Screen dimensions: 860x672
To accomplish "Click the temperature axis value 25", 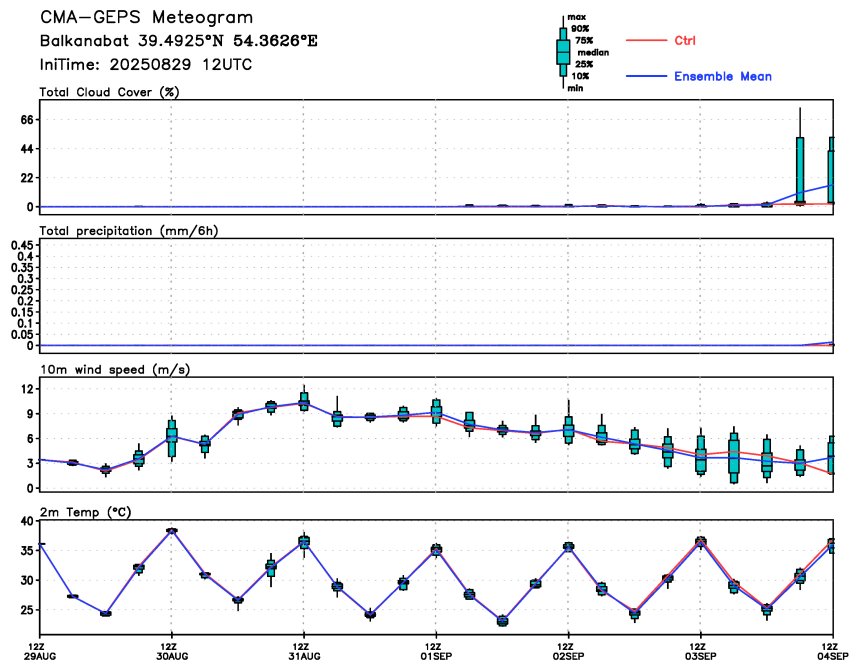I will (x=27, y=609).
